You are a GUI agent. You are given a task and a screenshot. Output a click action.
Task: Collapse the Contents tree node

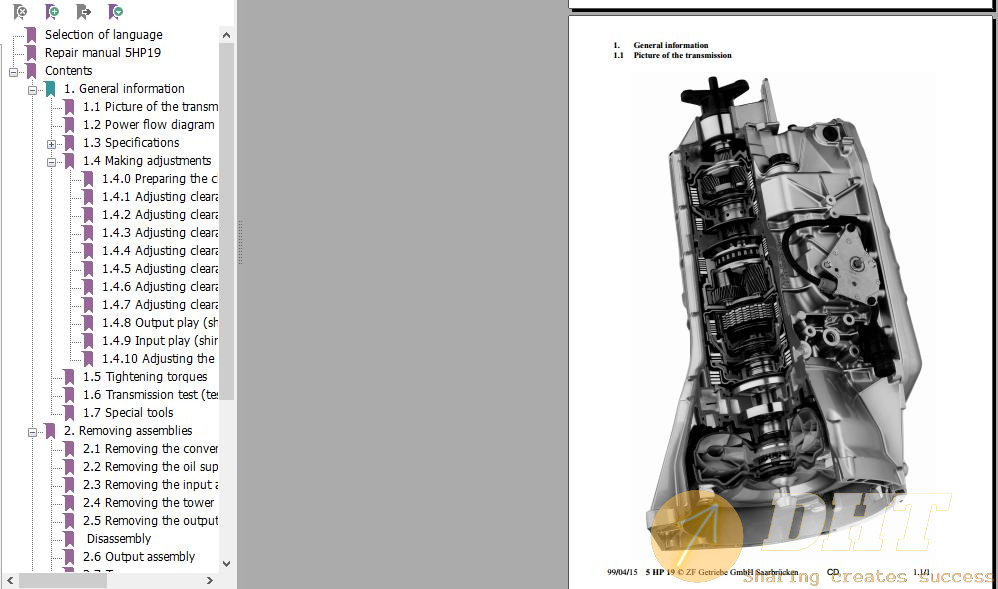click(13, 71)
